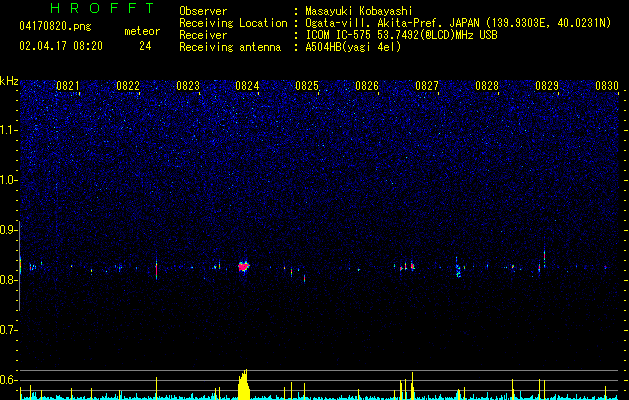The height and width of the screenshot is (400, 629).
Task: Click the 0829 time axis marker
Action: 547,86
